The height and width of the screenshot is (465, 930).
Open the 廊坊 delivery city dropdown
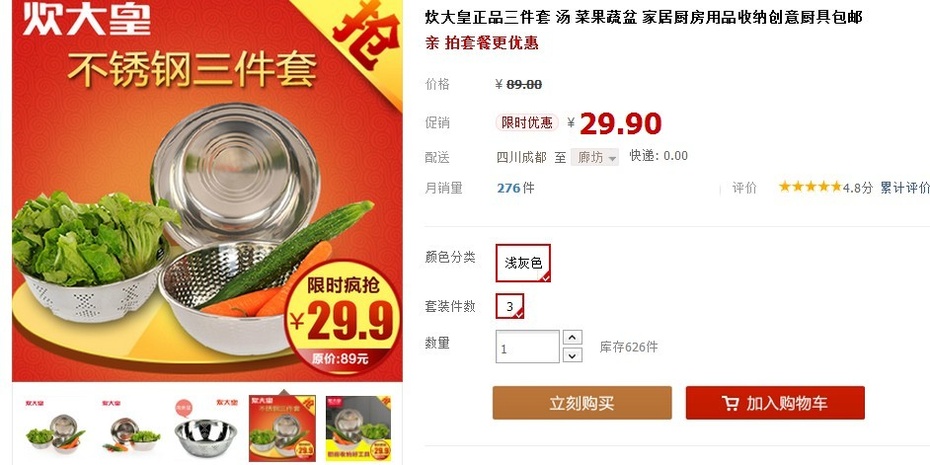[x=595, y=157]
